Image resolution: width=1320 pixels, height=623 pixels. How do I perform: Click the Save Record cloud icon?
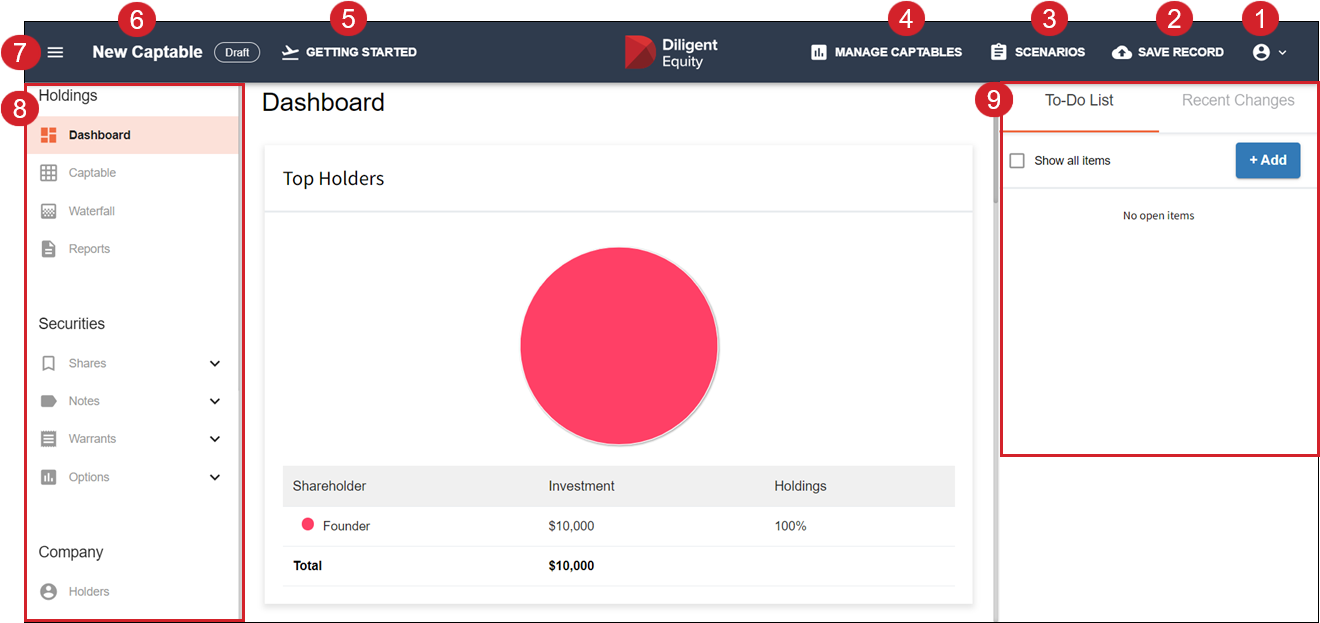(x=1121, y=51)
